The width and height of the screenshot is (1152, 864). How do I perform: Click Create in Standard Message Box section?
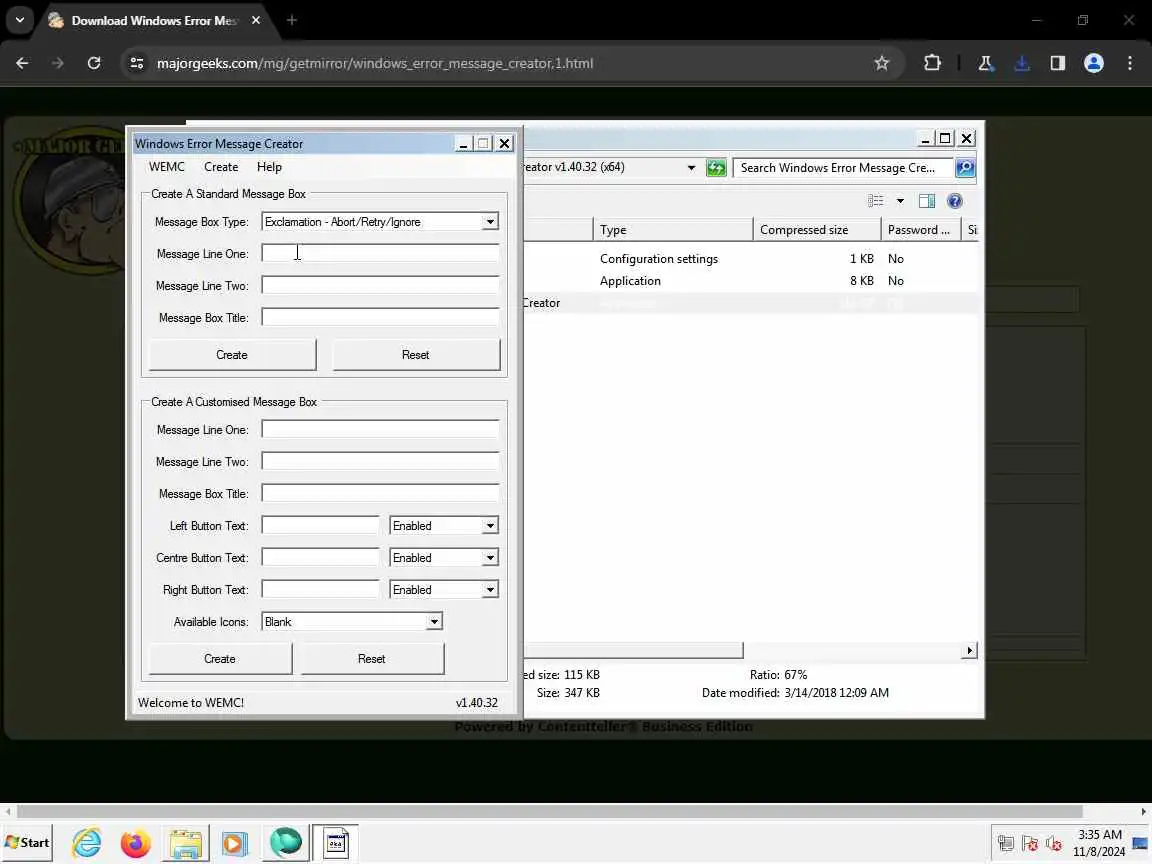[x=232, y=355]
